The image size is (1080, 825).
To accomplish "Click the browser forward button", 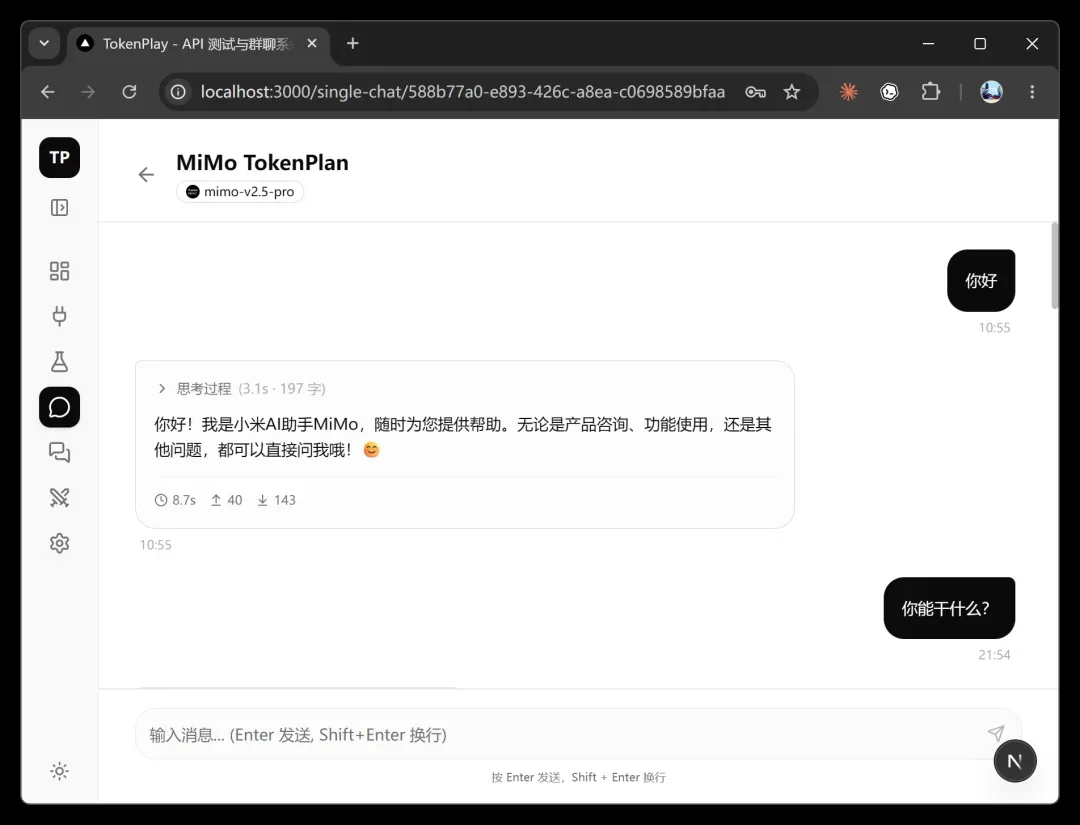I will point(88,92).
